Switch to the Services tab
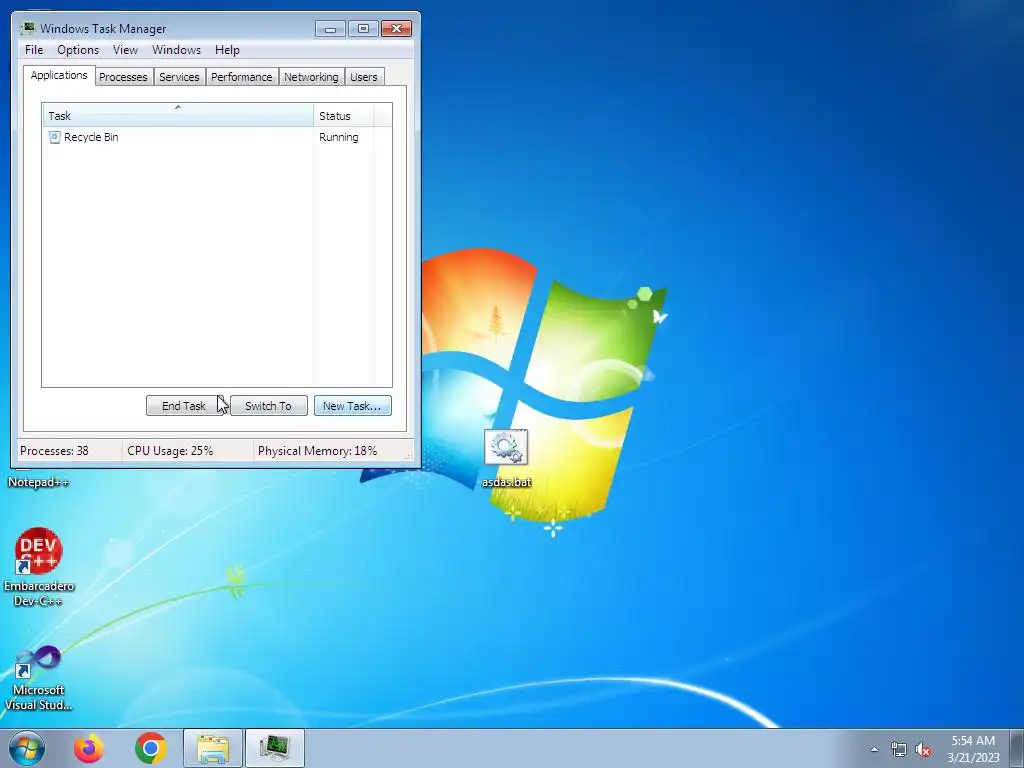 point(179,77)
